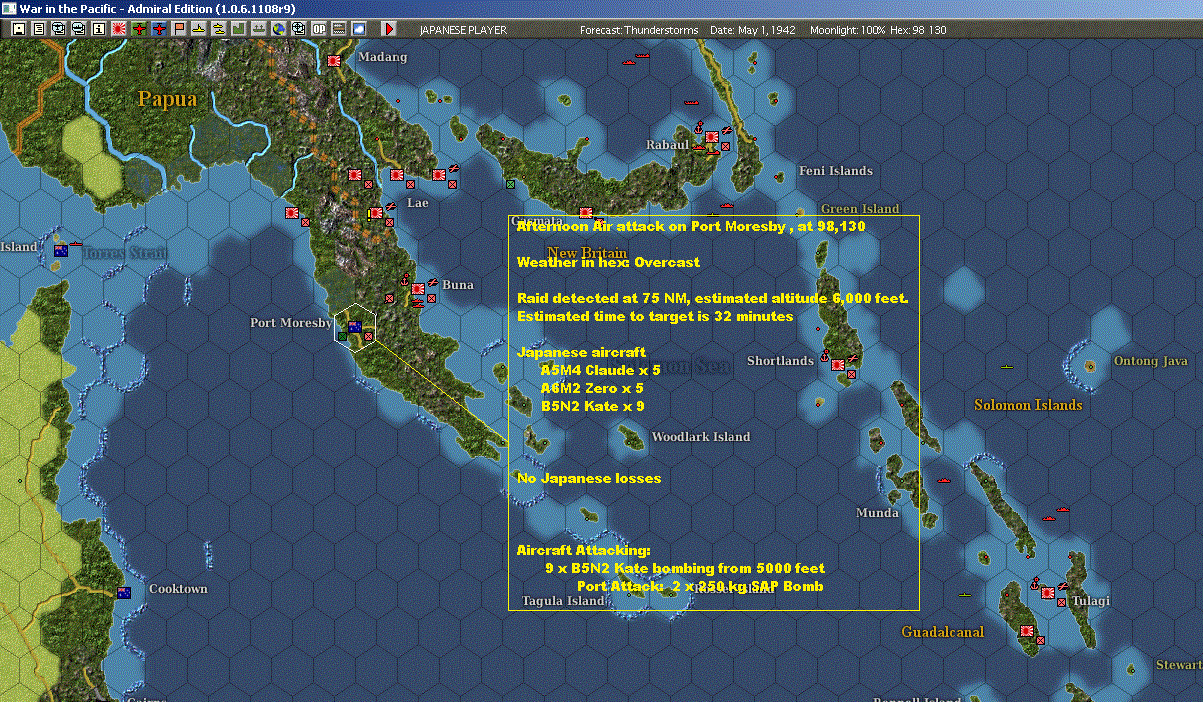1203x702 pixels.
Task: Click the crosshair target toolbar icon
Action: click(x=299, y=29)
